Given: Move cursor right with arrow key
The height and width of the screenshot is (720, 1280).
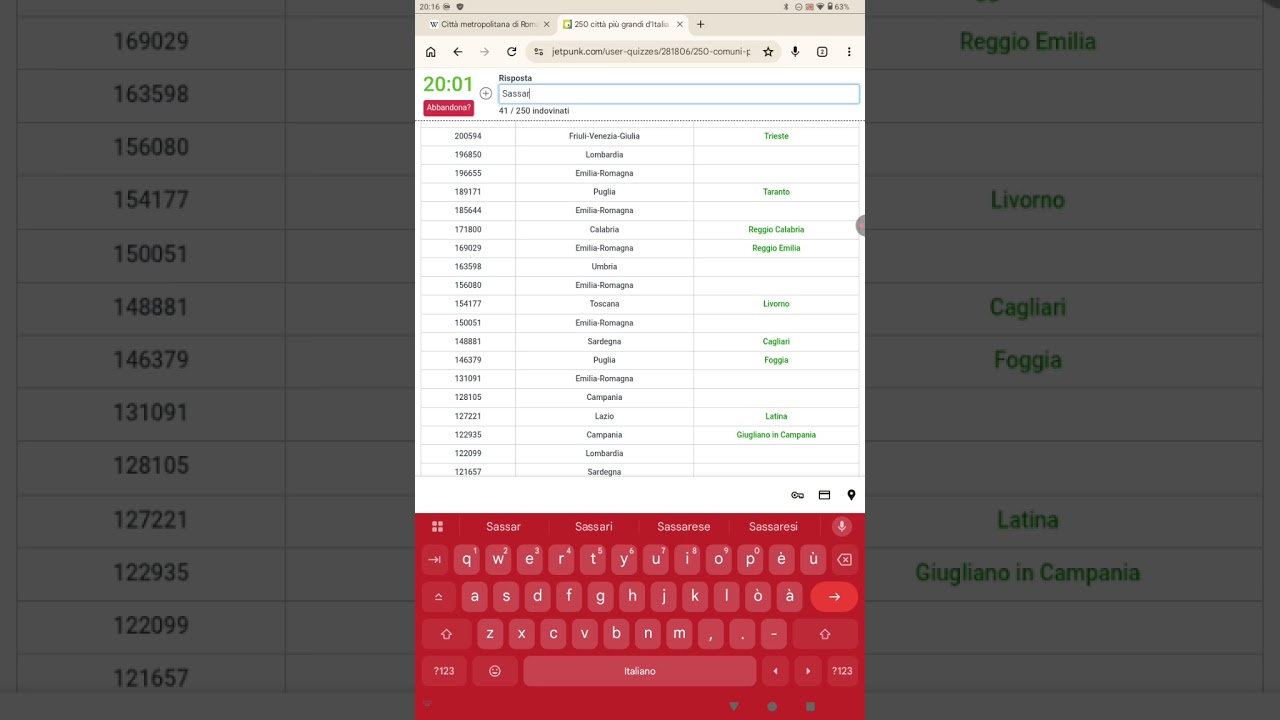Looking at the screenshot, I should 808,671.
